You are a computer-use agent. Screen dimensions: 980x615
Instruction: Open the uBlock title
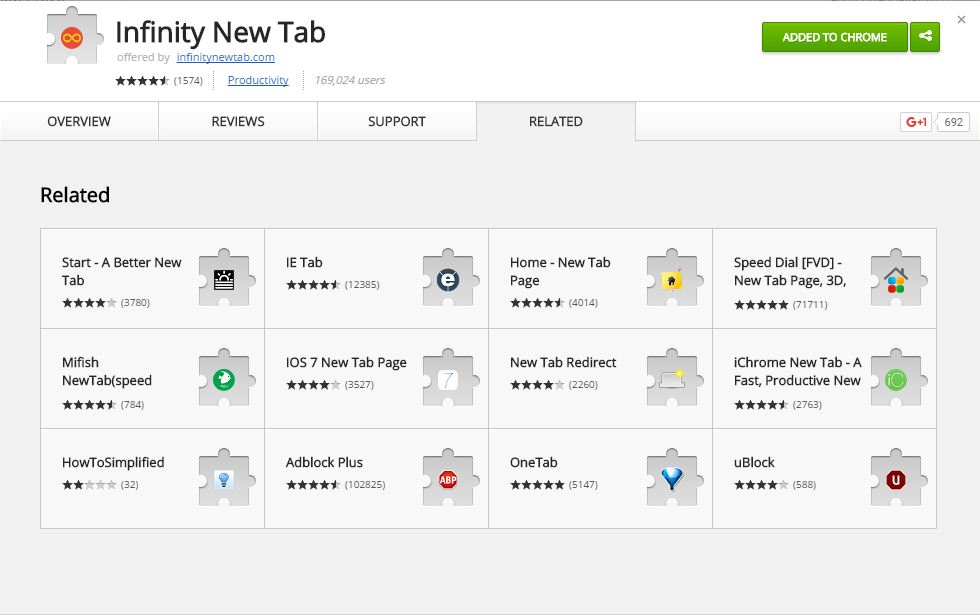(754, 462)
